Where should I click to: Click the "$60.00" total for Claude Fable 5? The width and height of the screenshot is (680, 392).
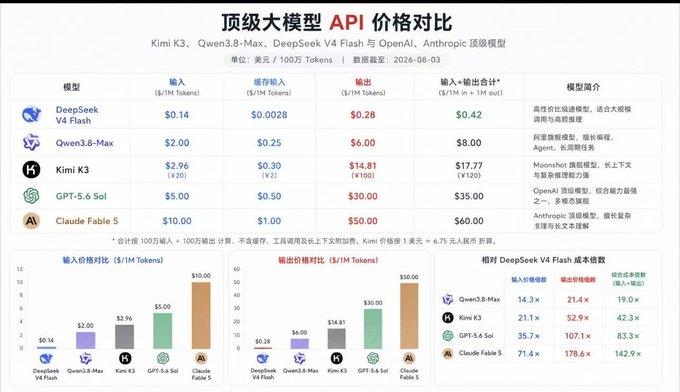468,221
